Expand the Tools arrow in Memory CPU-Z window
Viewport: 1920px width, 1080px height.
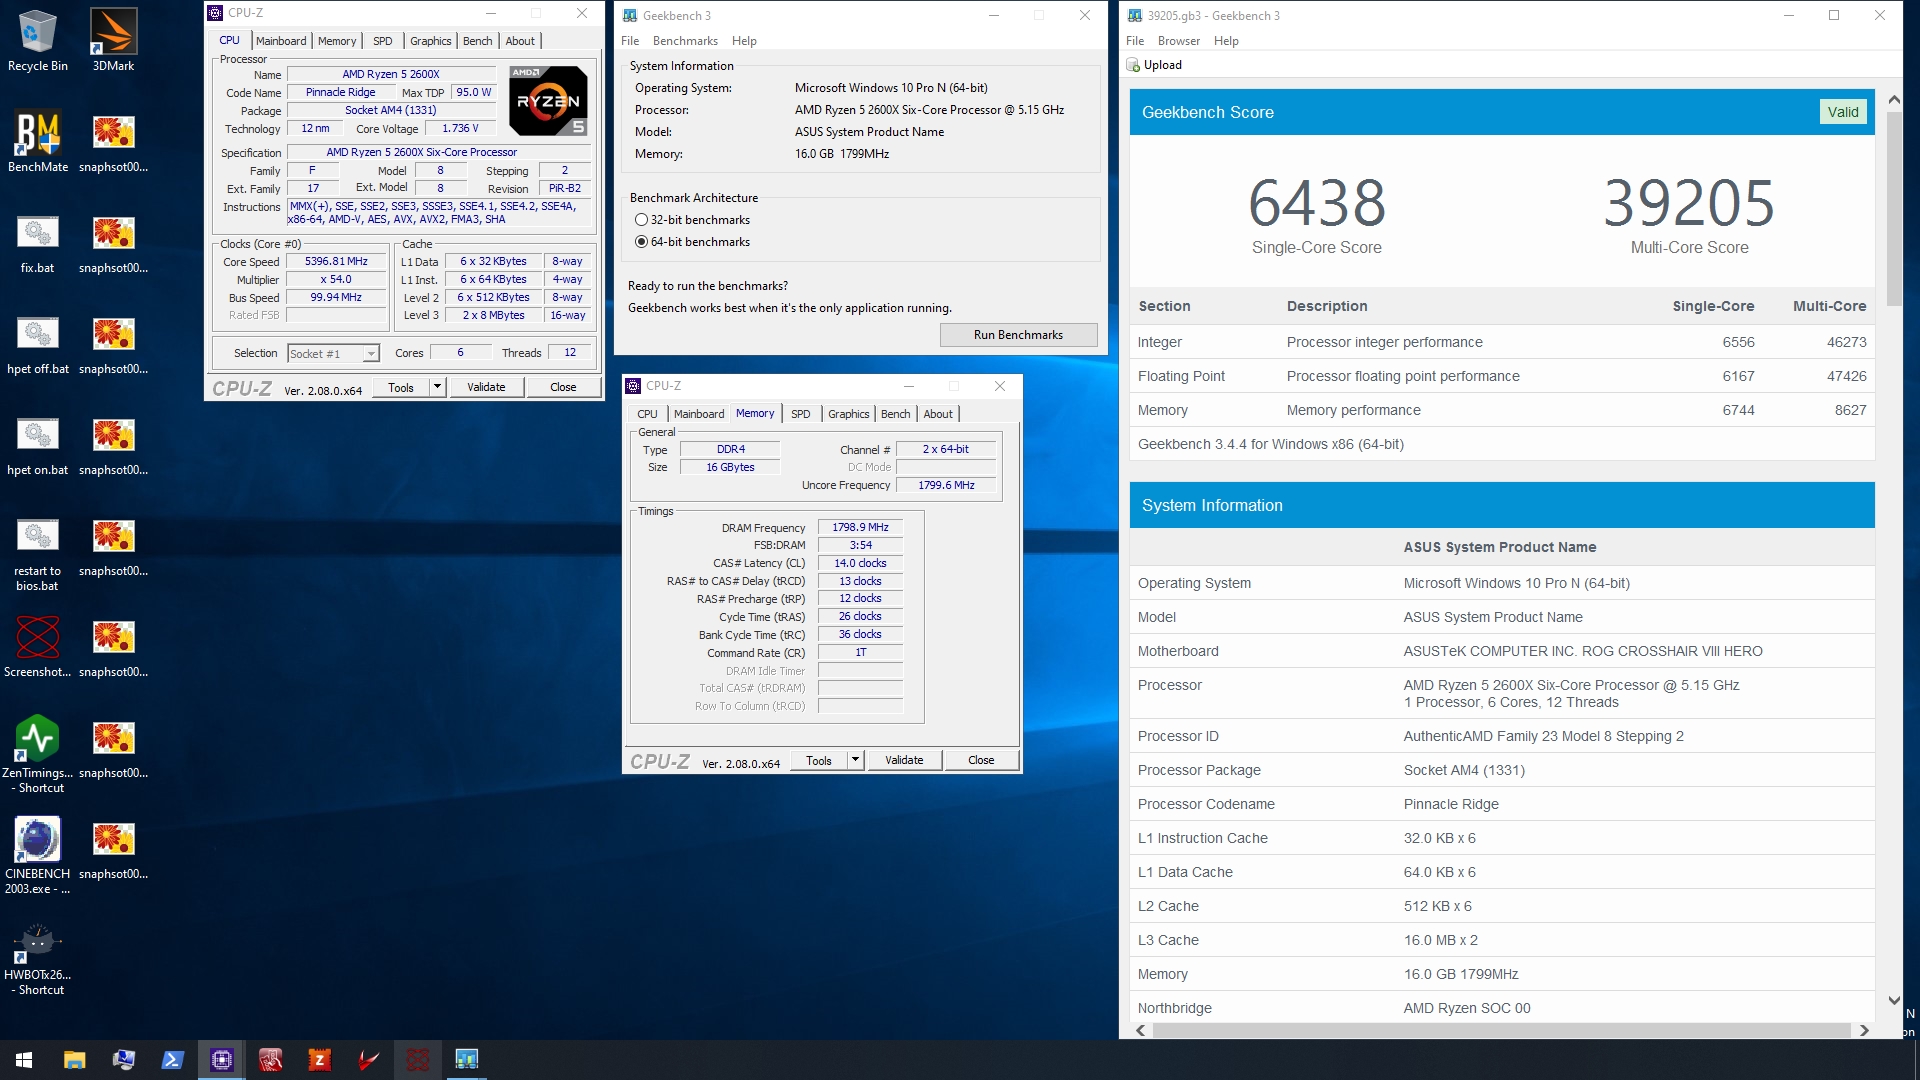click(855, 760)
